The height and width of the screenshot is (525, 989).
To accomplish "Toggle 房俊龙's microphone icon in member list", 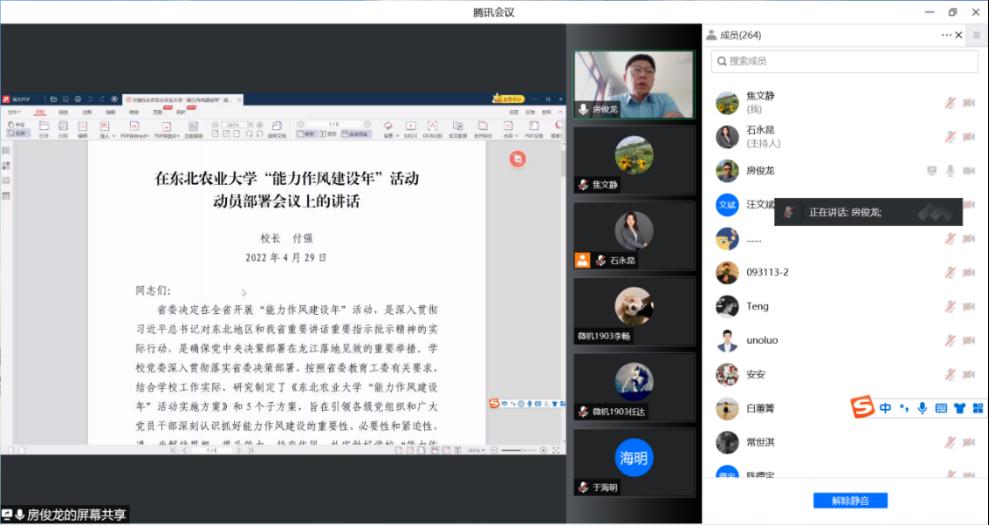I will pyautogui.click(x=950, y=170).
